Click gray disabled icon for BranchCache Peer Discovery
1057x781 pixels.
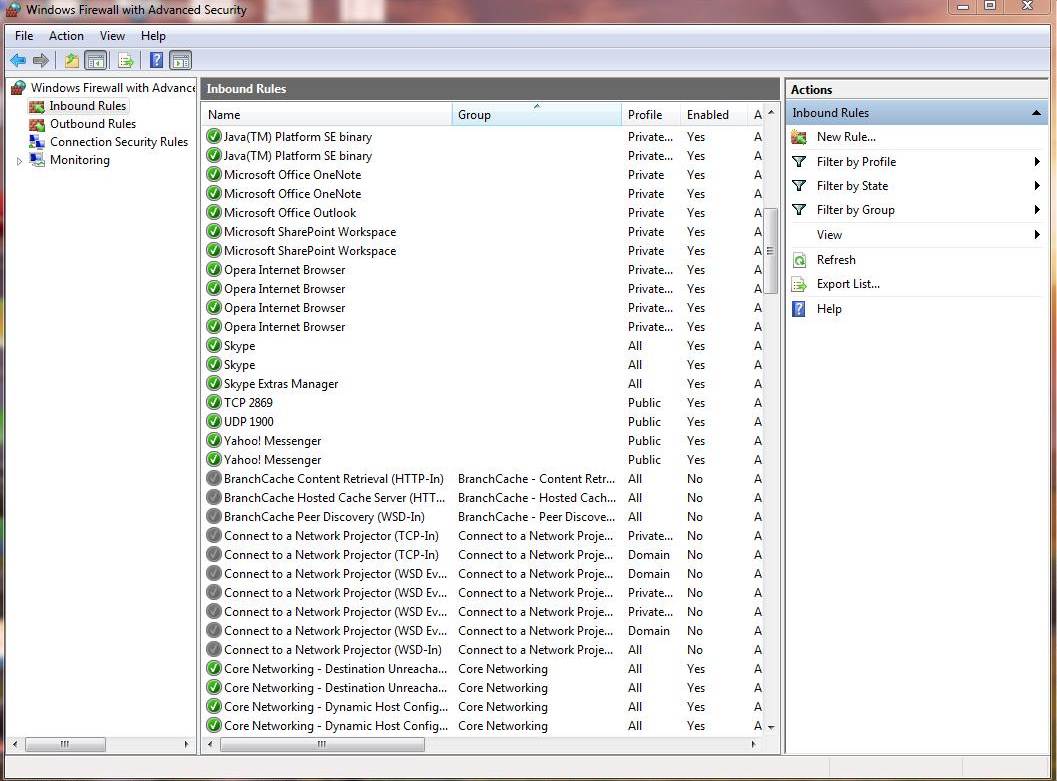214,516
